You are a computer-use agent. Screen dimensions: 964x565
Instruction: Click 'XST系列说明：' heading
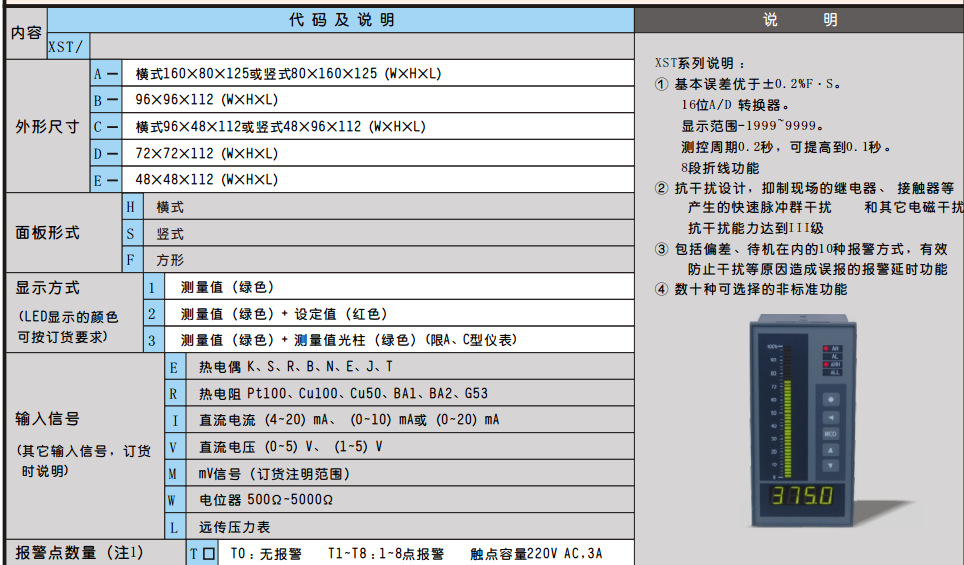(x=700, y=63)
